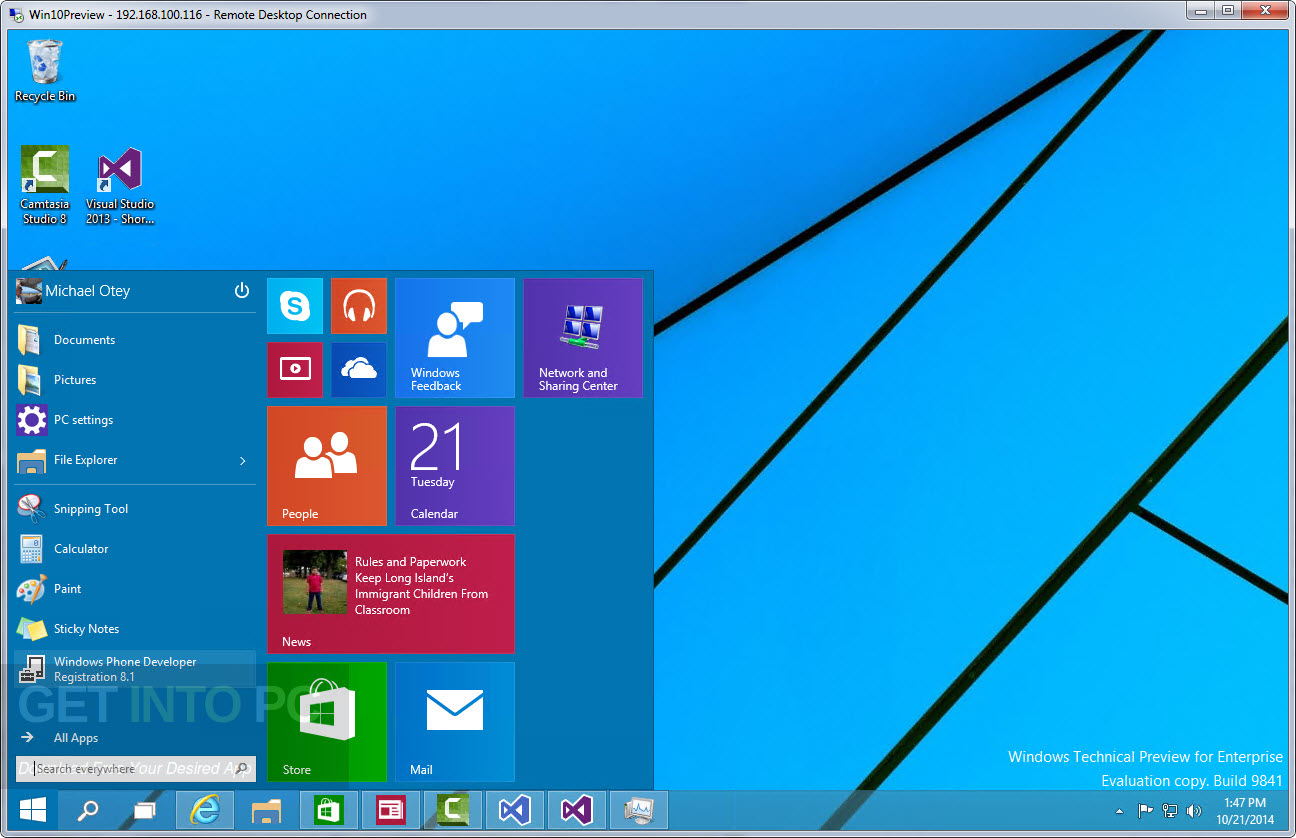
Task: Launch Snipping Tool from Start menu
Action: pos(135,509)
